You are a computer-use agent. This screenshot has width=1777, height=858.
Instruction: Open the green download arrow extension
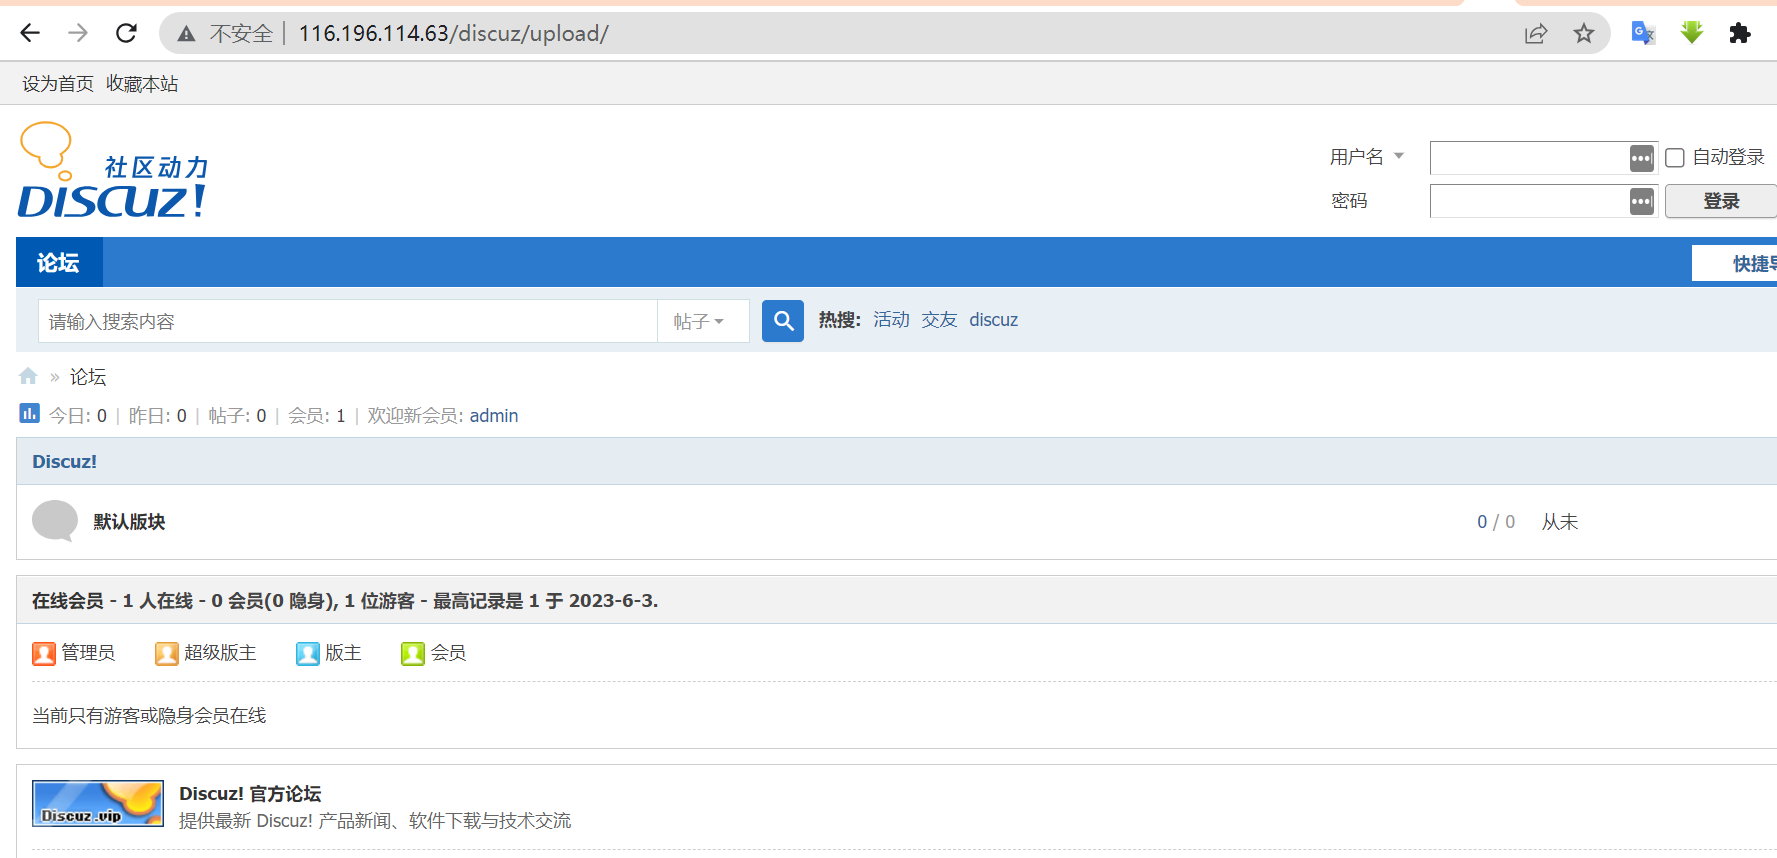[x=1692, y=33]
